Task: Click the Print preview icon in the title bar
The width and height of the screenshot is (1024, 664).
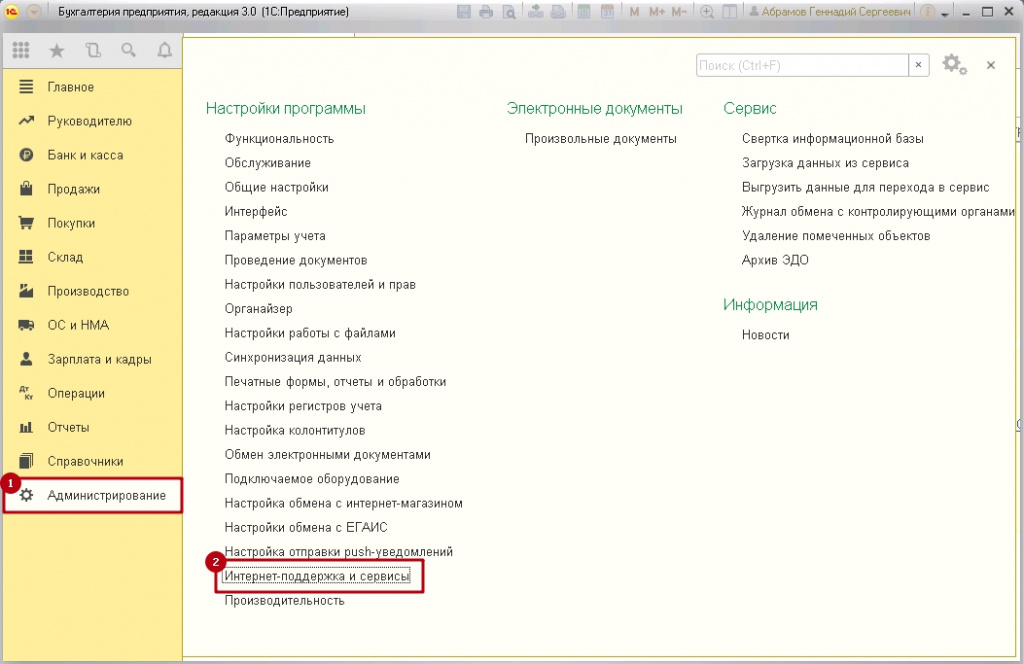Action: (x=509, y=12)
